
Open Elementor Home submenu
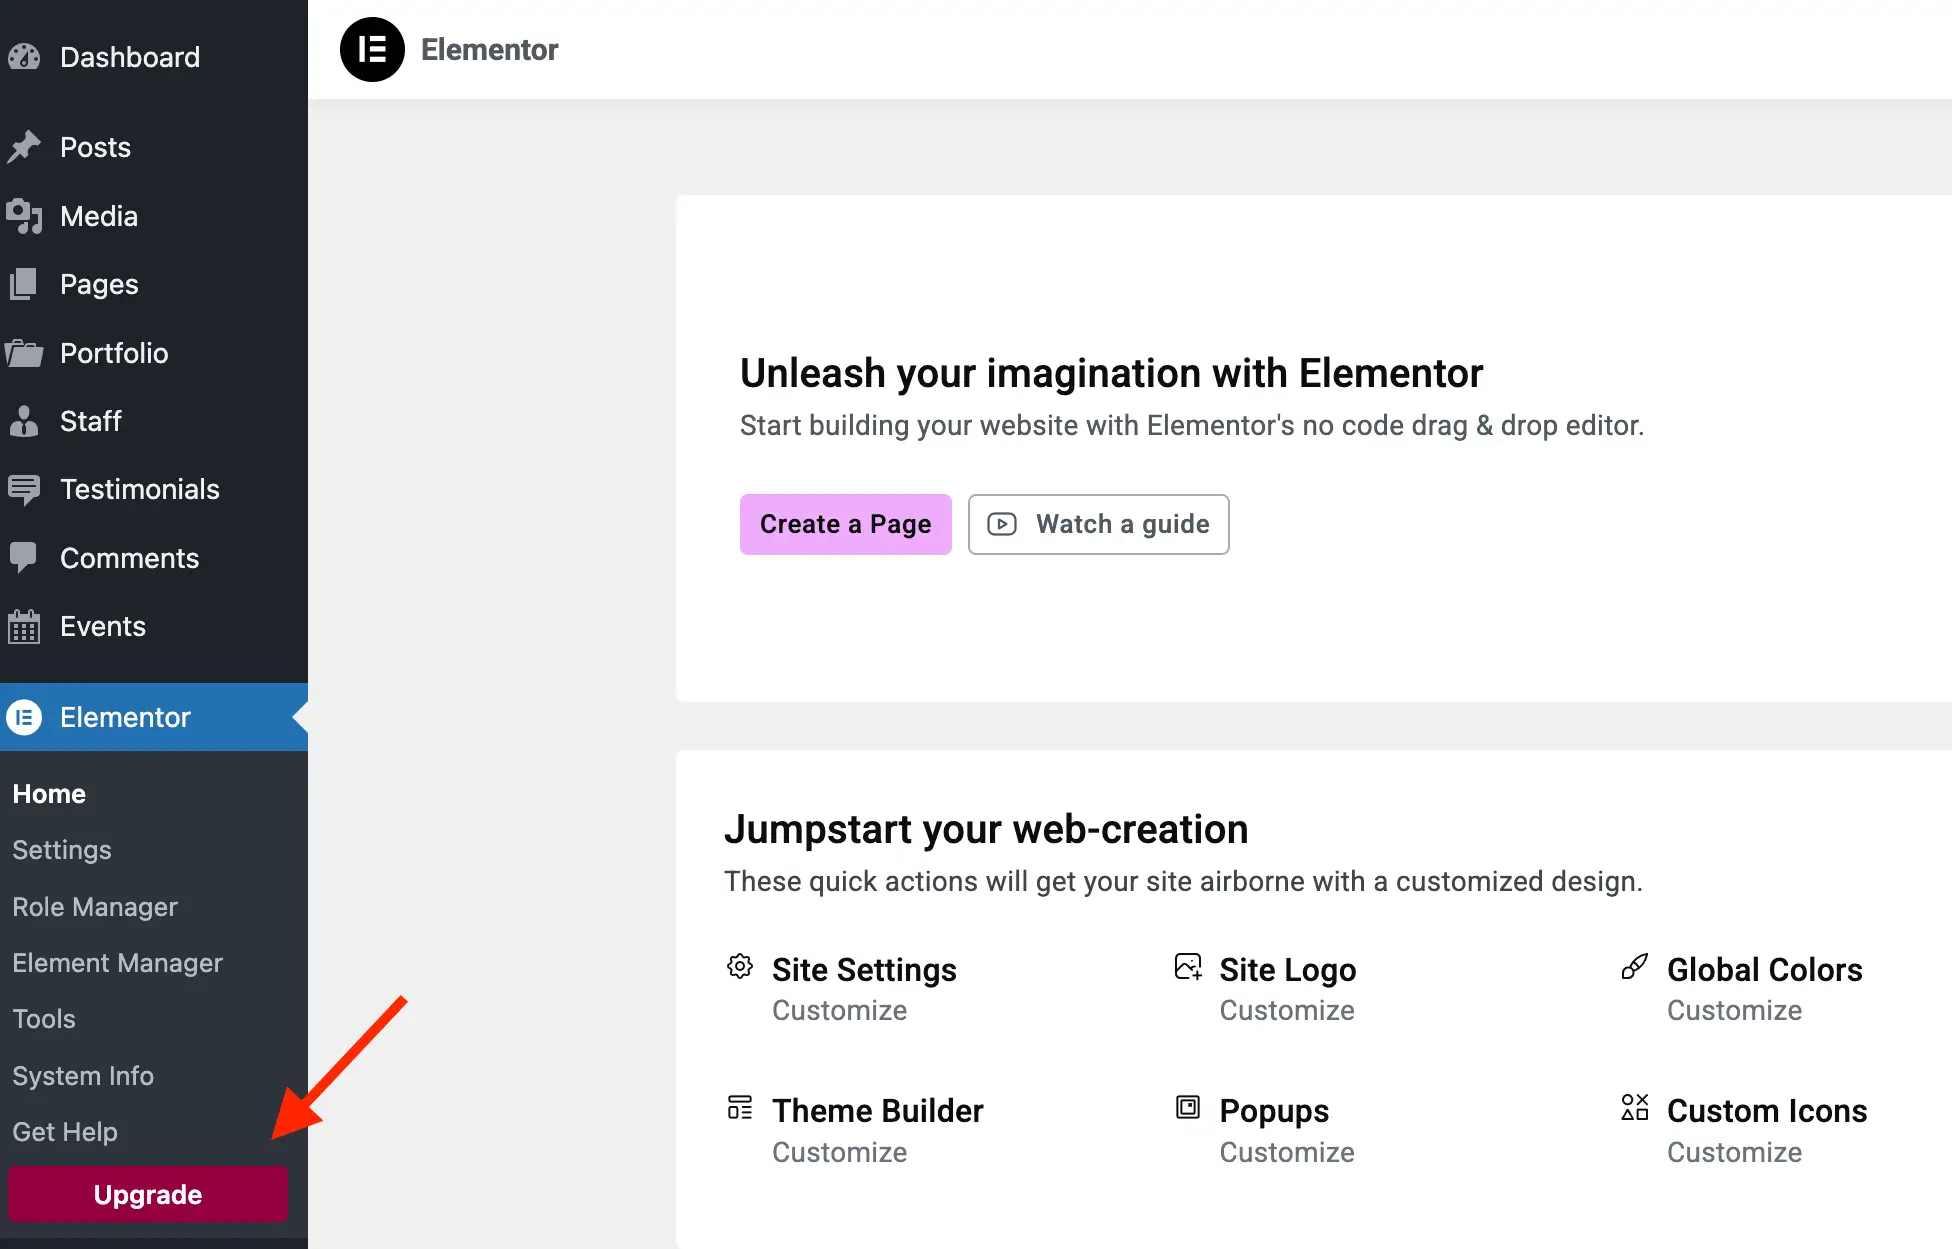pyautogui.click(x=49, y=794)
